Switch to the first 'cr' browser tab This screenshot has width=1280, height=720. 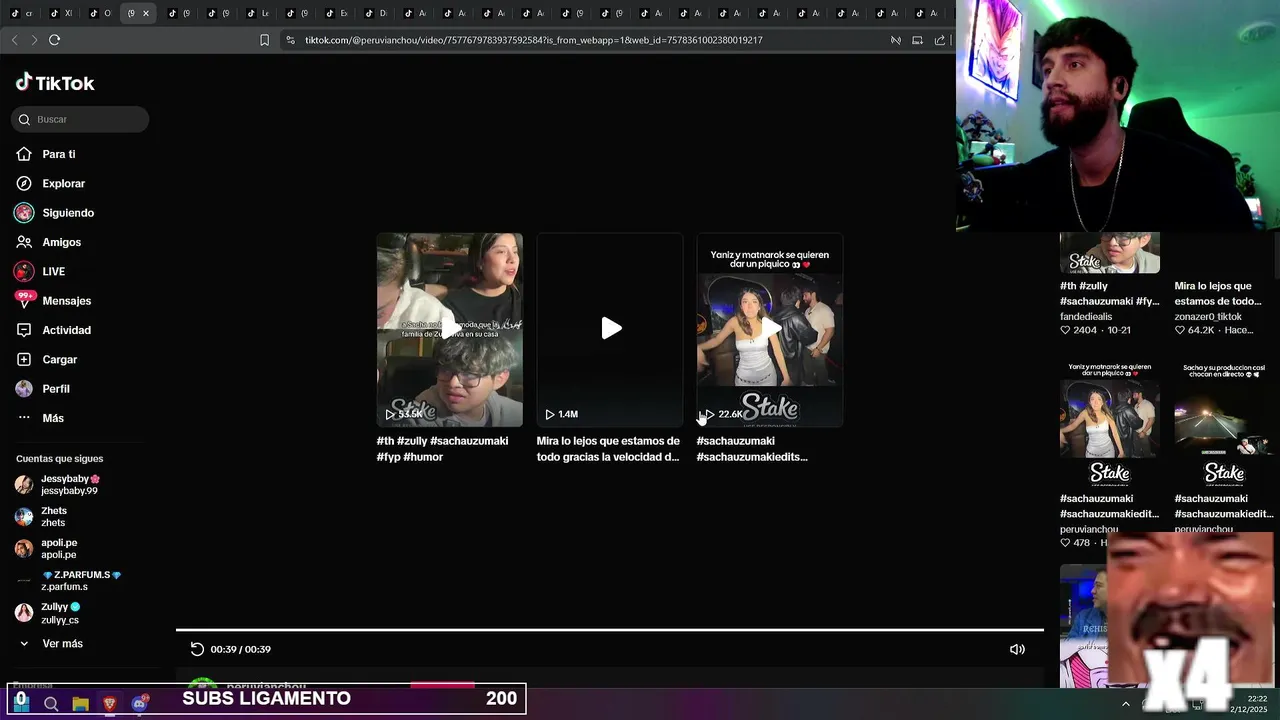tap(21, 13)
